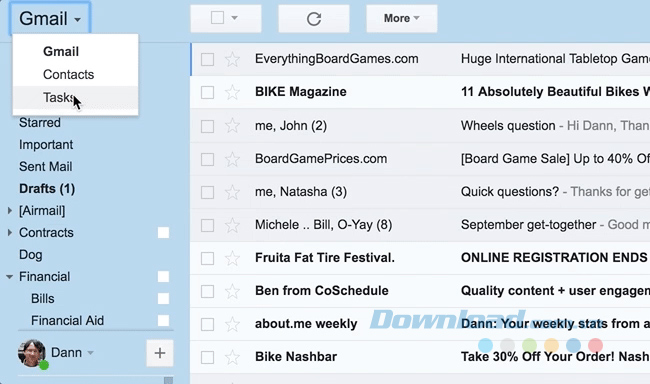Tick the about.me weekly email checkbox
This screenshot has height=384, width=650.
click(x=207, y=324)
